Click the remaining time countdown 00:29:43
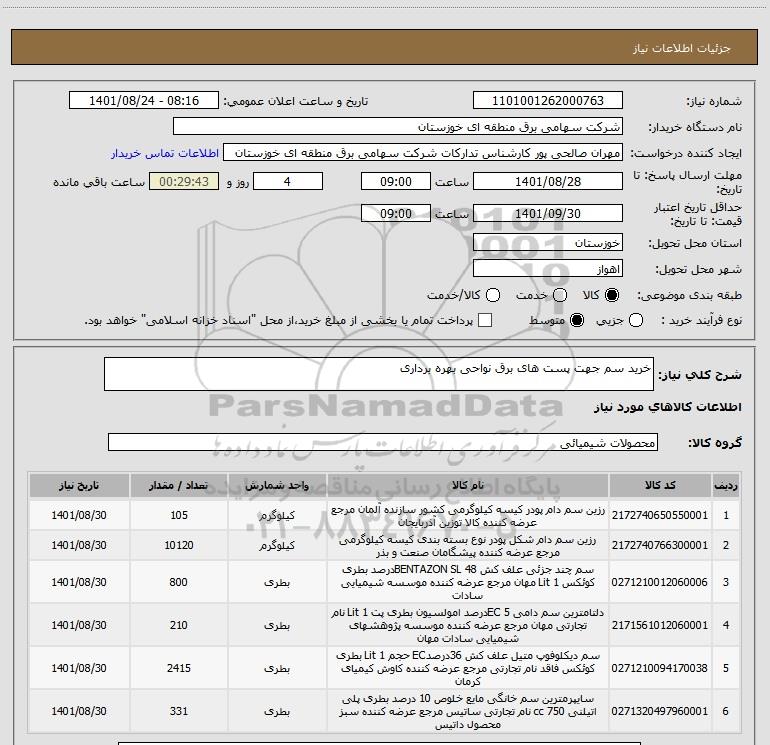The image size is (770, 745). [184, 181]
